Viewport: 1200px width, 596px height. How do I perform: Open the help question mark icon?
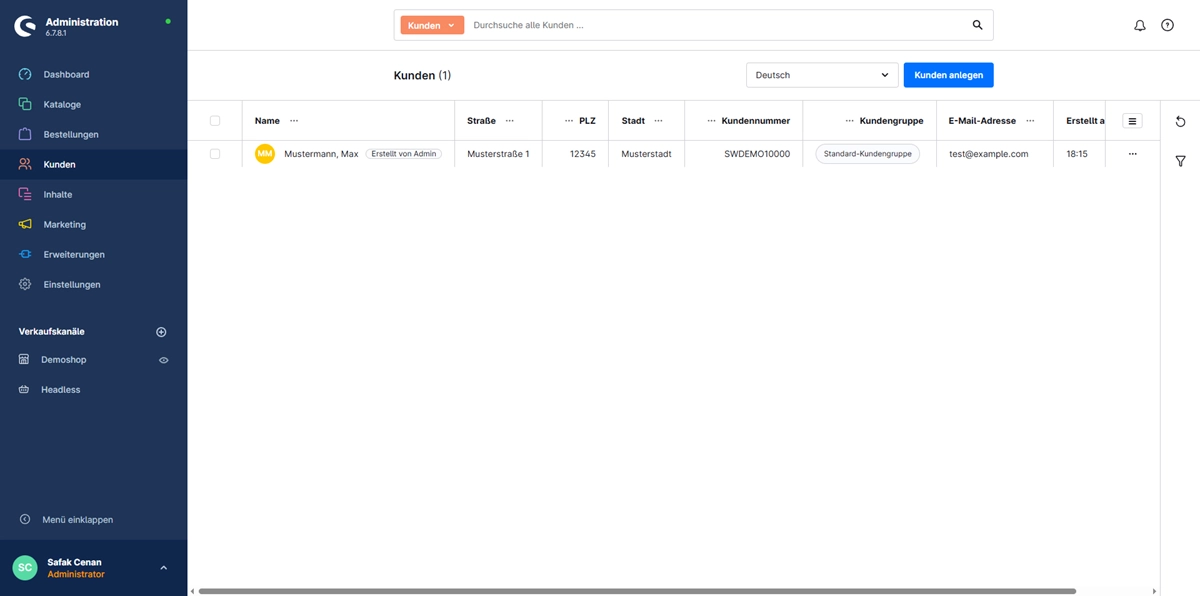1167,25
